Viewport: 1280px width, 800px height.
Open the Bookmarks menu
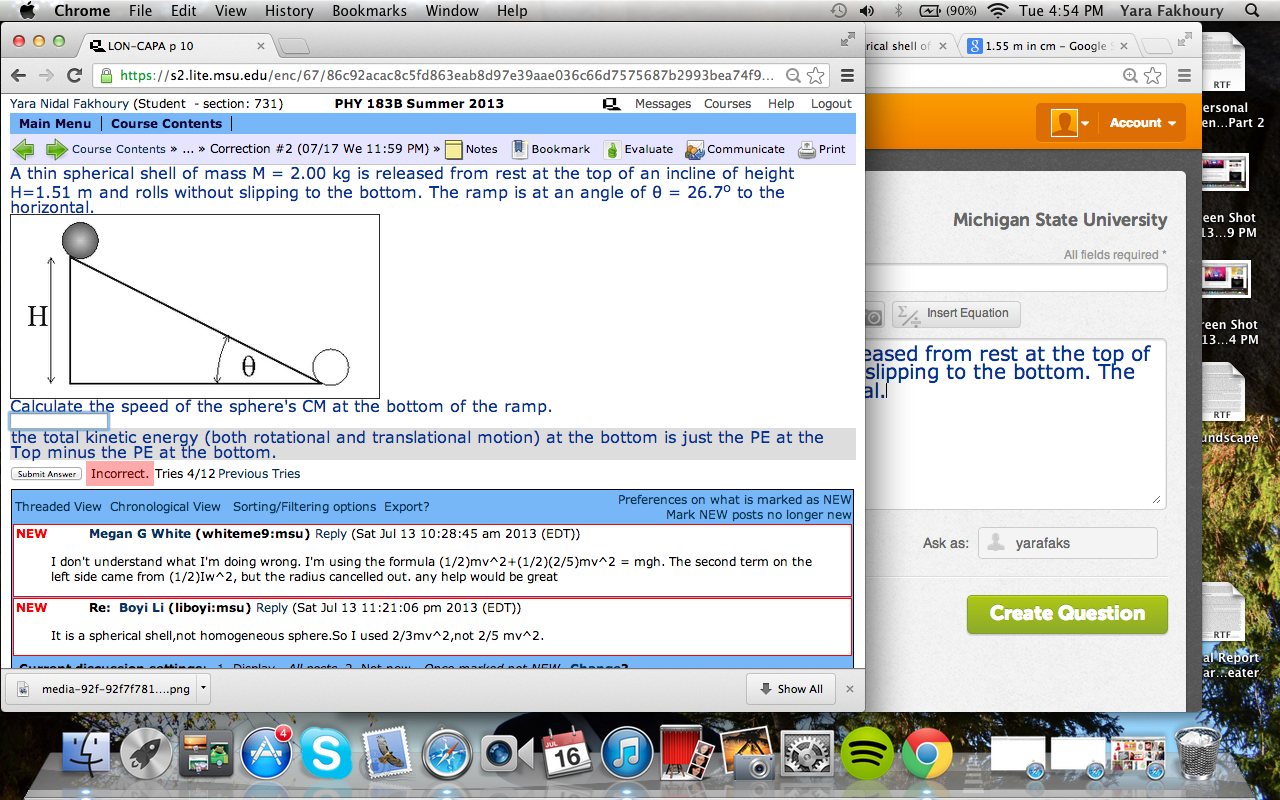coord(369,11)
